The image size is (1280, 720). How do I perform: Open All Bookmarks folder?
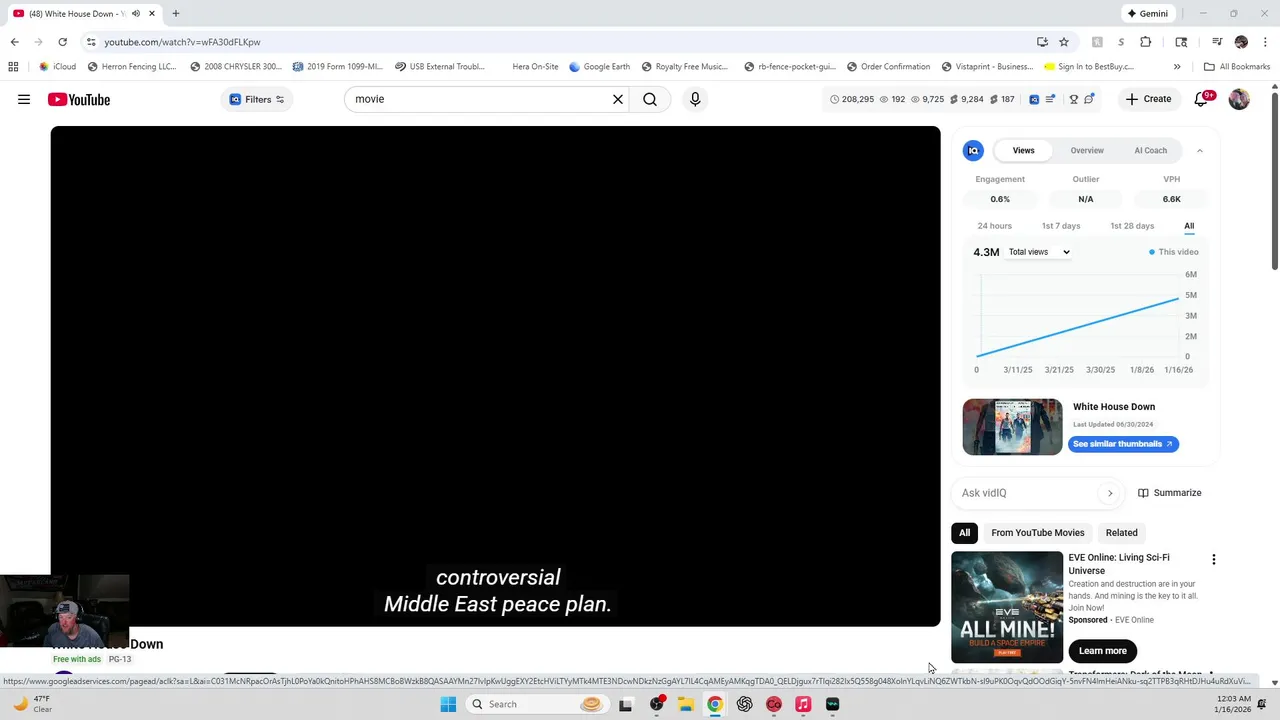[x=1237, y=67]
